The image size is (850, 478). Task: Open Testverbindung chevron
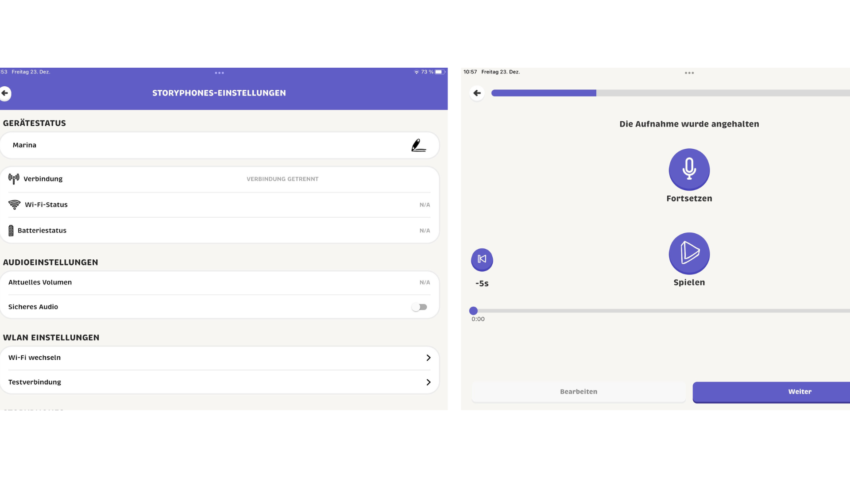[428, 382]
